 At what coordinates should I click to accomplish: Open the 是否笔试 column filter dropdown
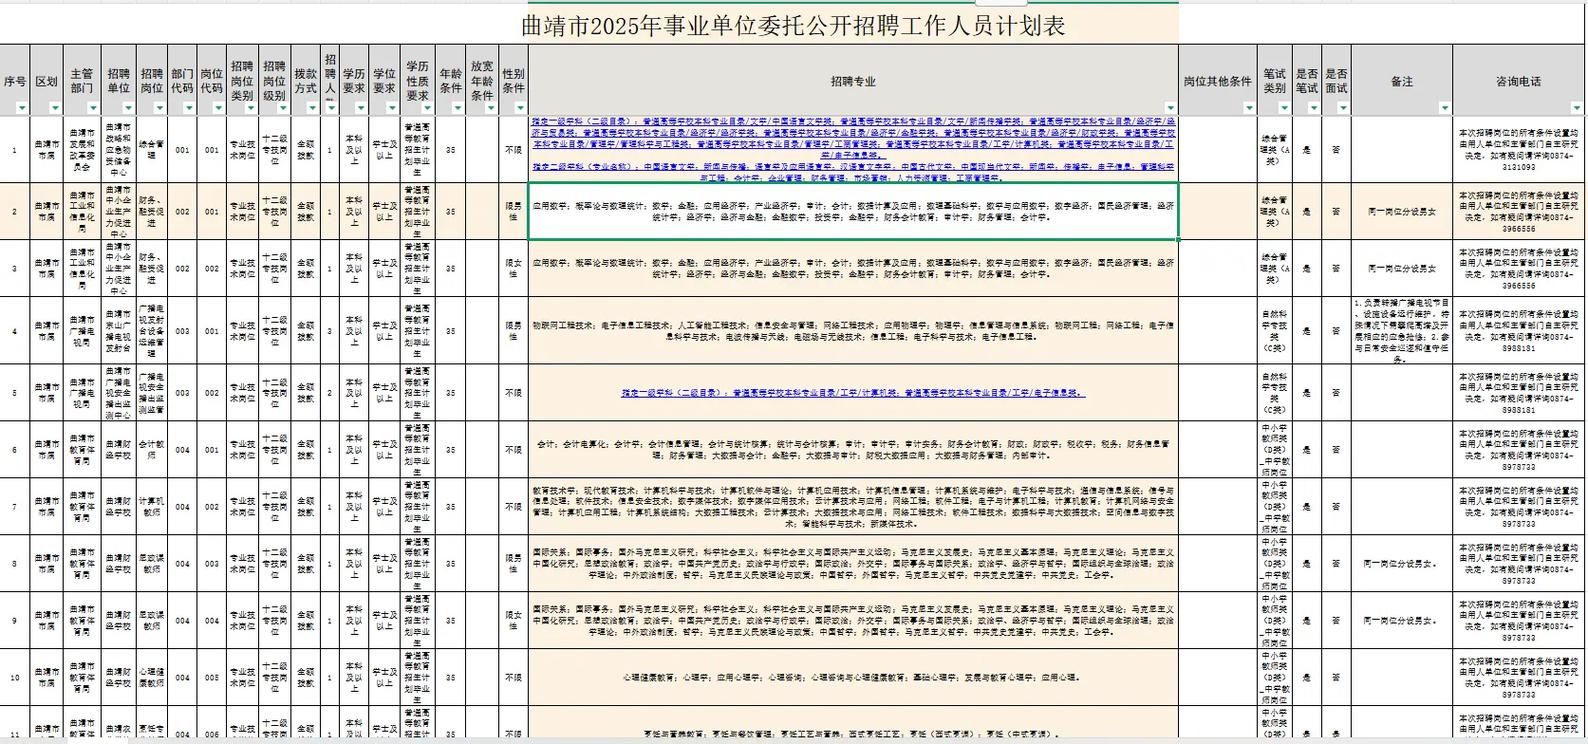click(x=1314, y=108)
